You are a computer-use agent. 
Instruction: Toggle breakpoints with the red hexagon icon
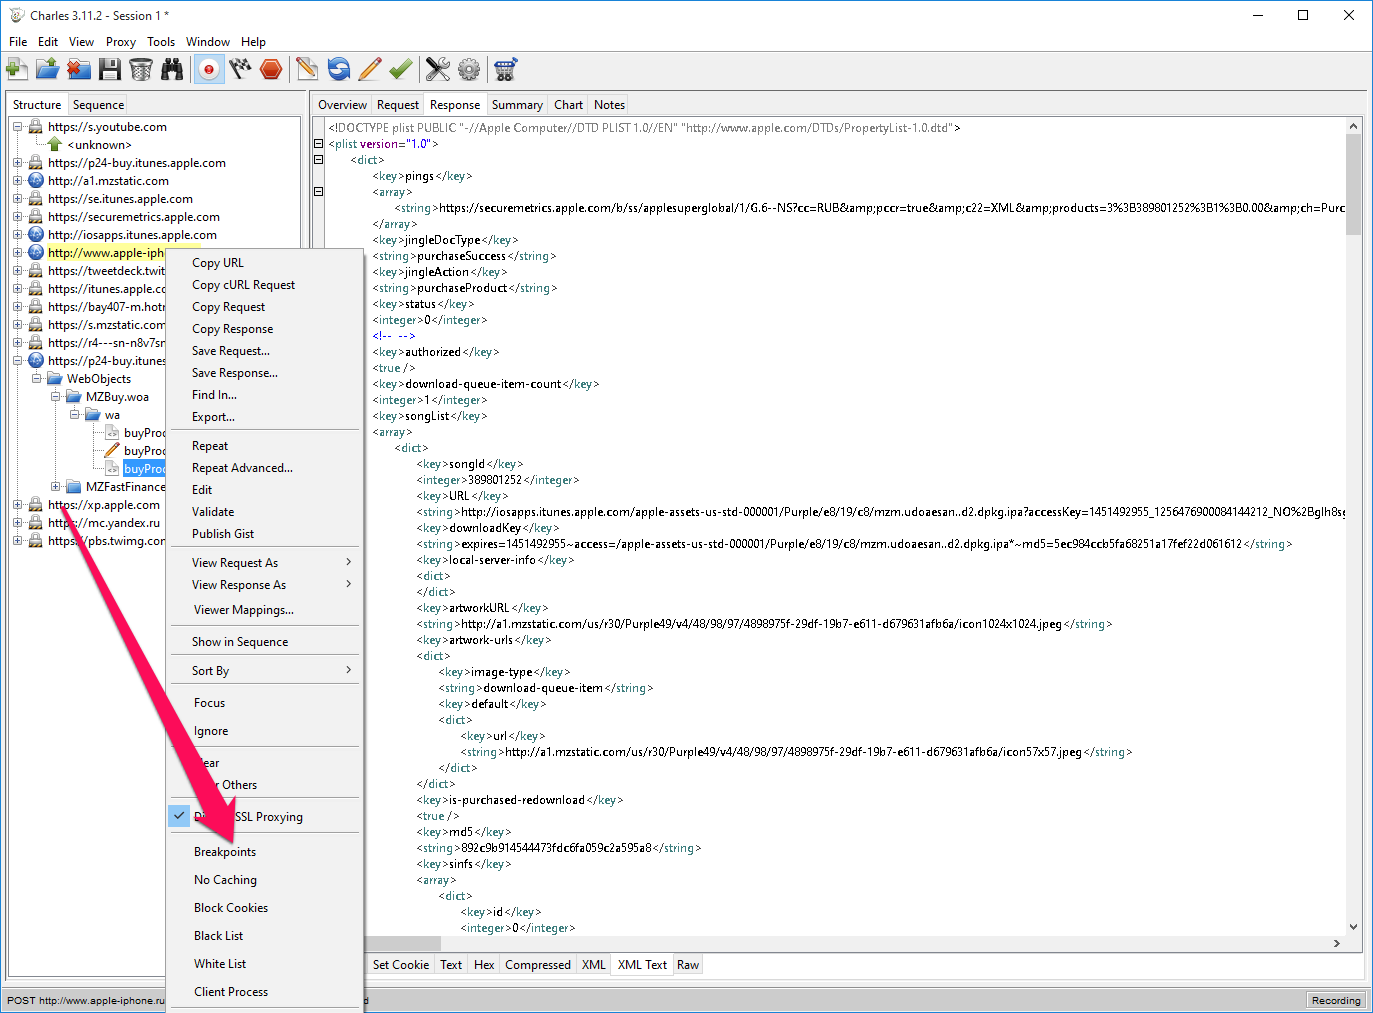271,69
